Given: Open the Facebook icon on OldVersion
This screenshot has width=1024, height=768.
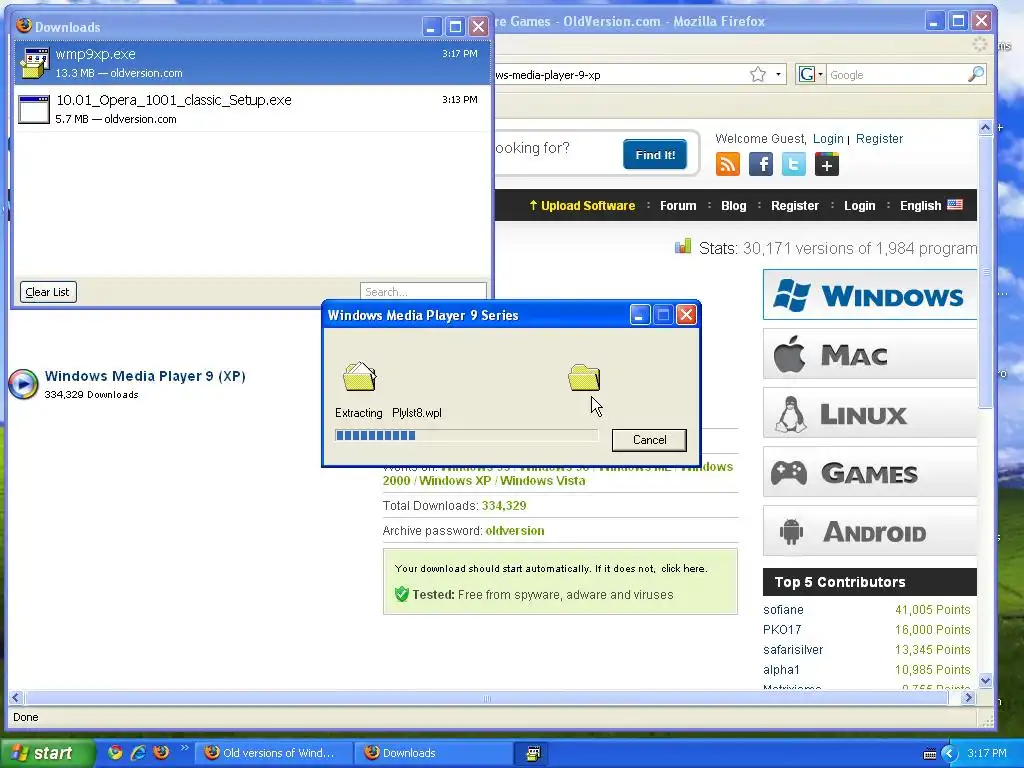Looking at the screenshot, I should [x=761, y=164].
